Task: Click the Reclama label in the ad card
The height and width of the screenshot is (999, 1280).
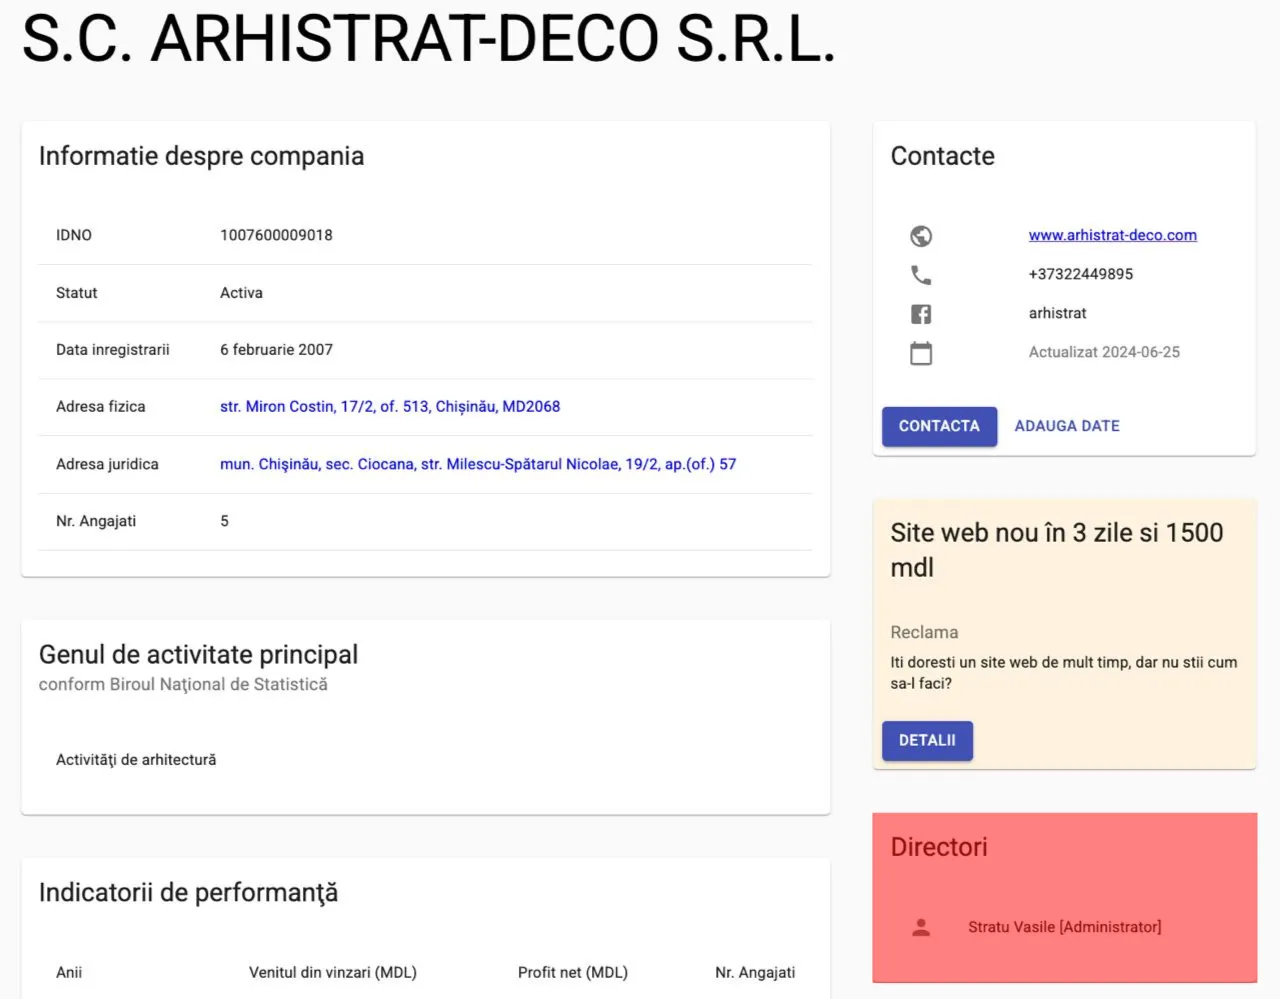Action: pos(924,632)
